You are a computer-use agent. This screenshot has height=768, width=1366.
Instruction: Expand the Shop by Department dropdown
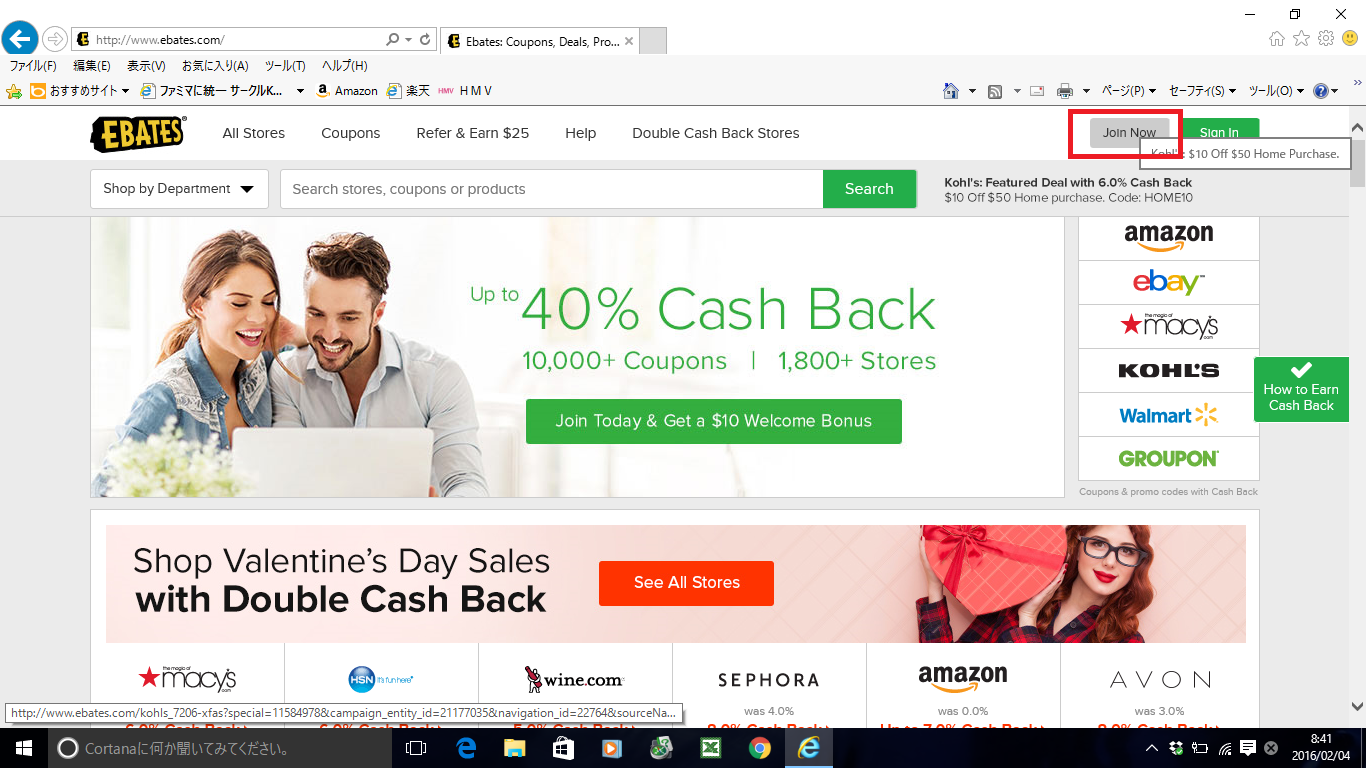point(179,189)
